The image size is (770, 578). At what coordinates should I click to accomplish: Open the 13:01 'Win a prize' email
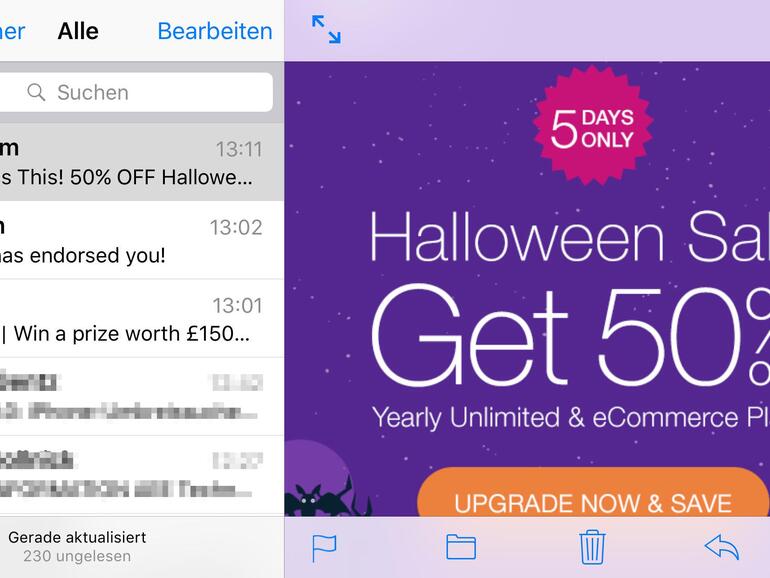point(142,318)
